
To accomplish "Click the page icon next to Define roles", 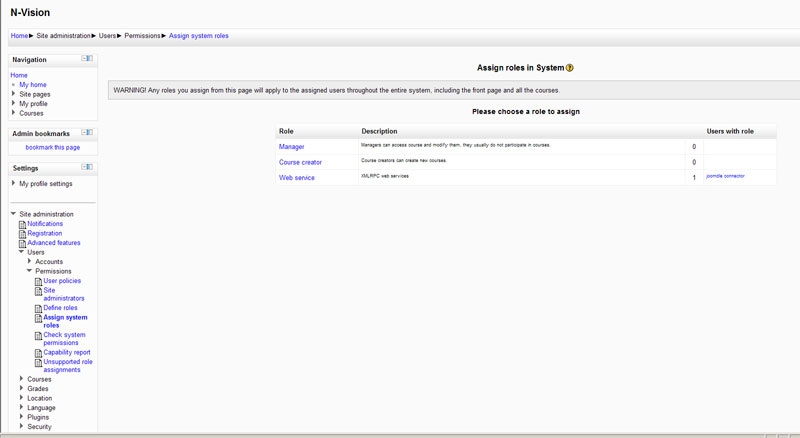I will point(39,308).
